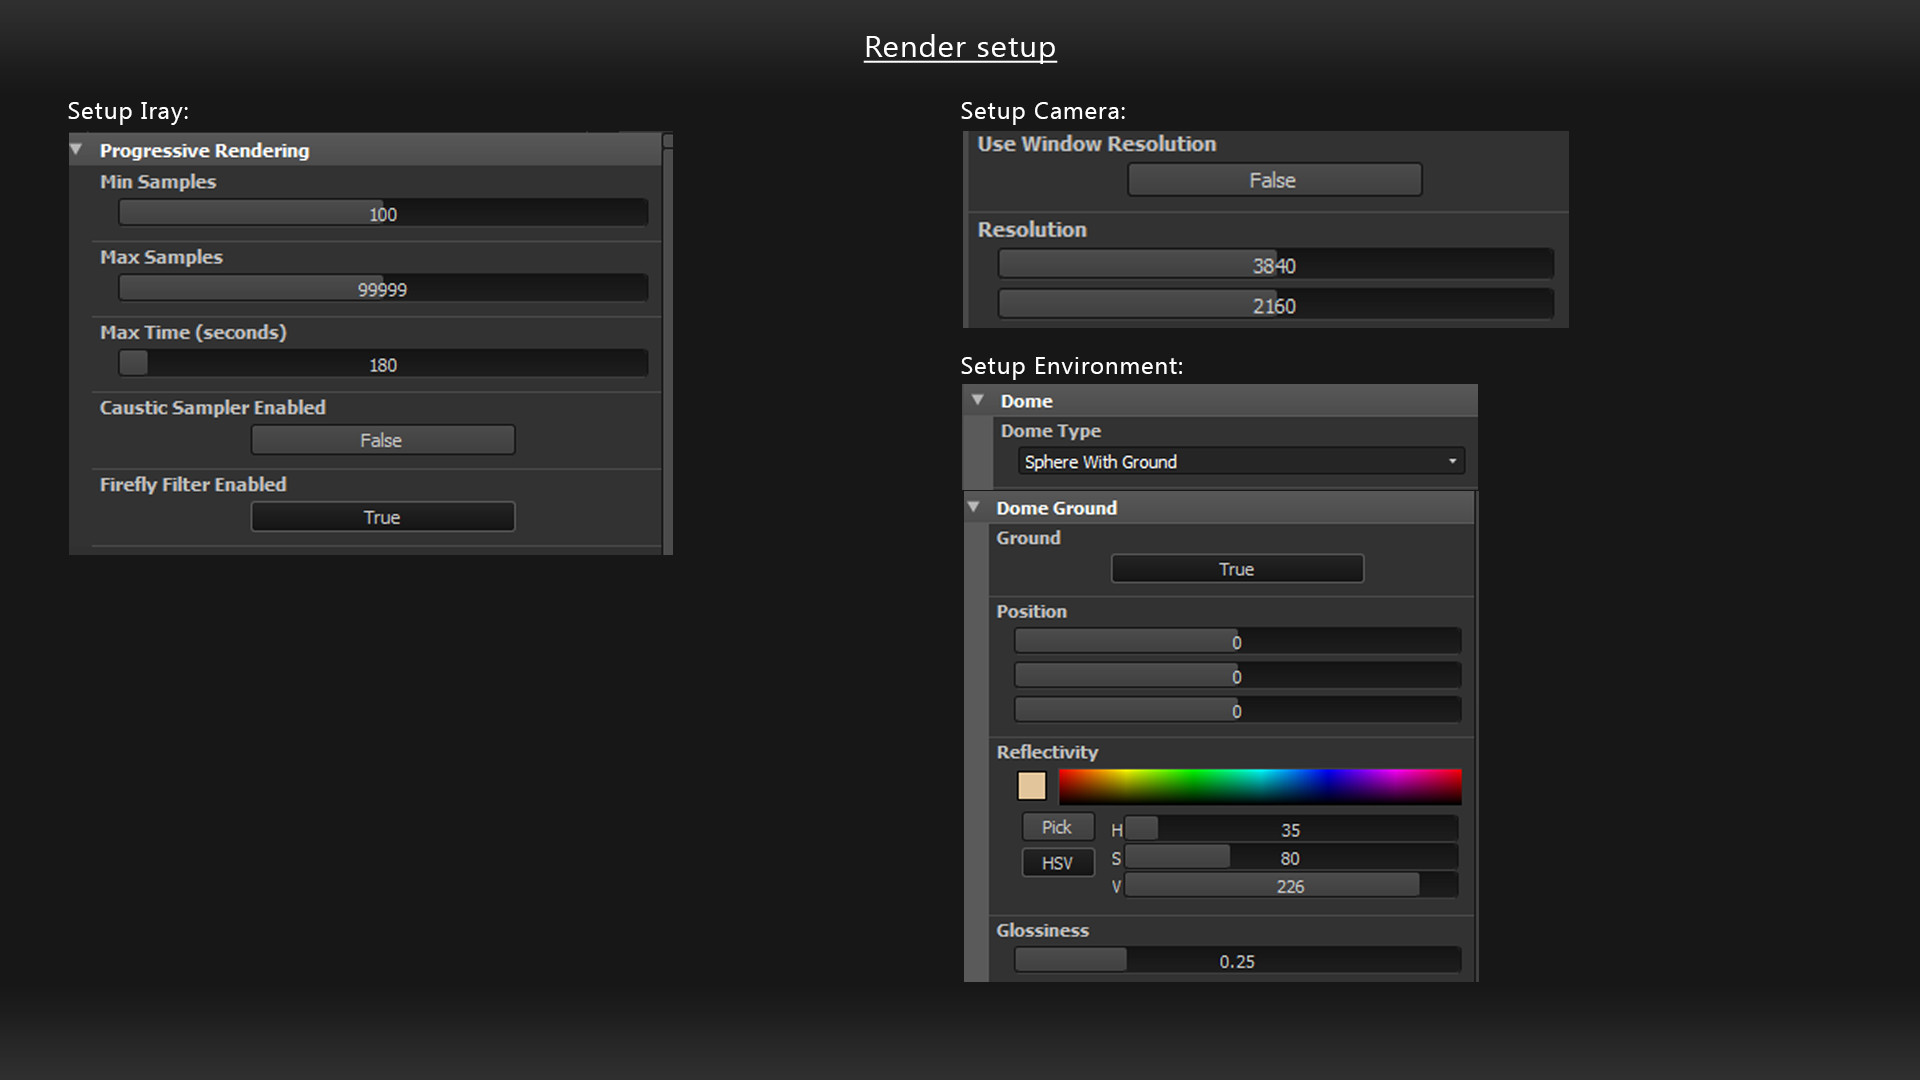Click the first Position slider

coord(1238,641)
